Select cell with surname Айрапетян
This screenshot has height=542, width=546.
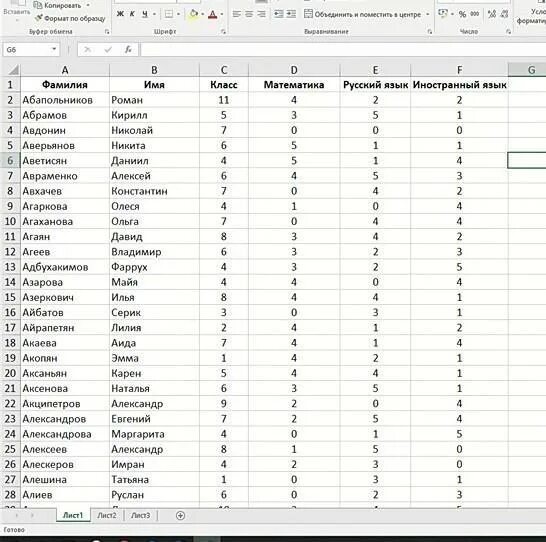click(x=65, y=328)
